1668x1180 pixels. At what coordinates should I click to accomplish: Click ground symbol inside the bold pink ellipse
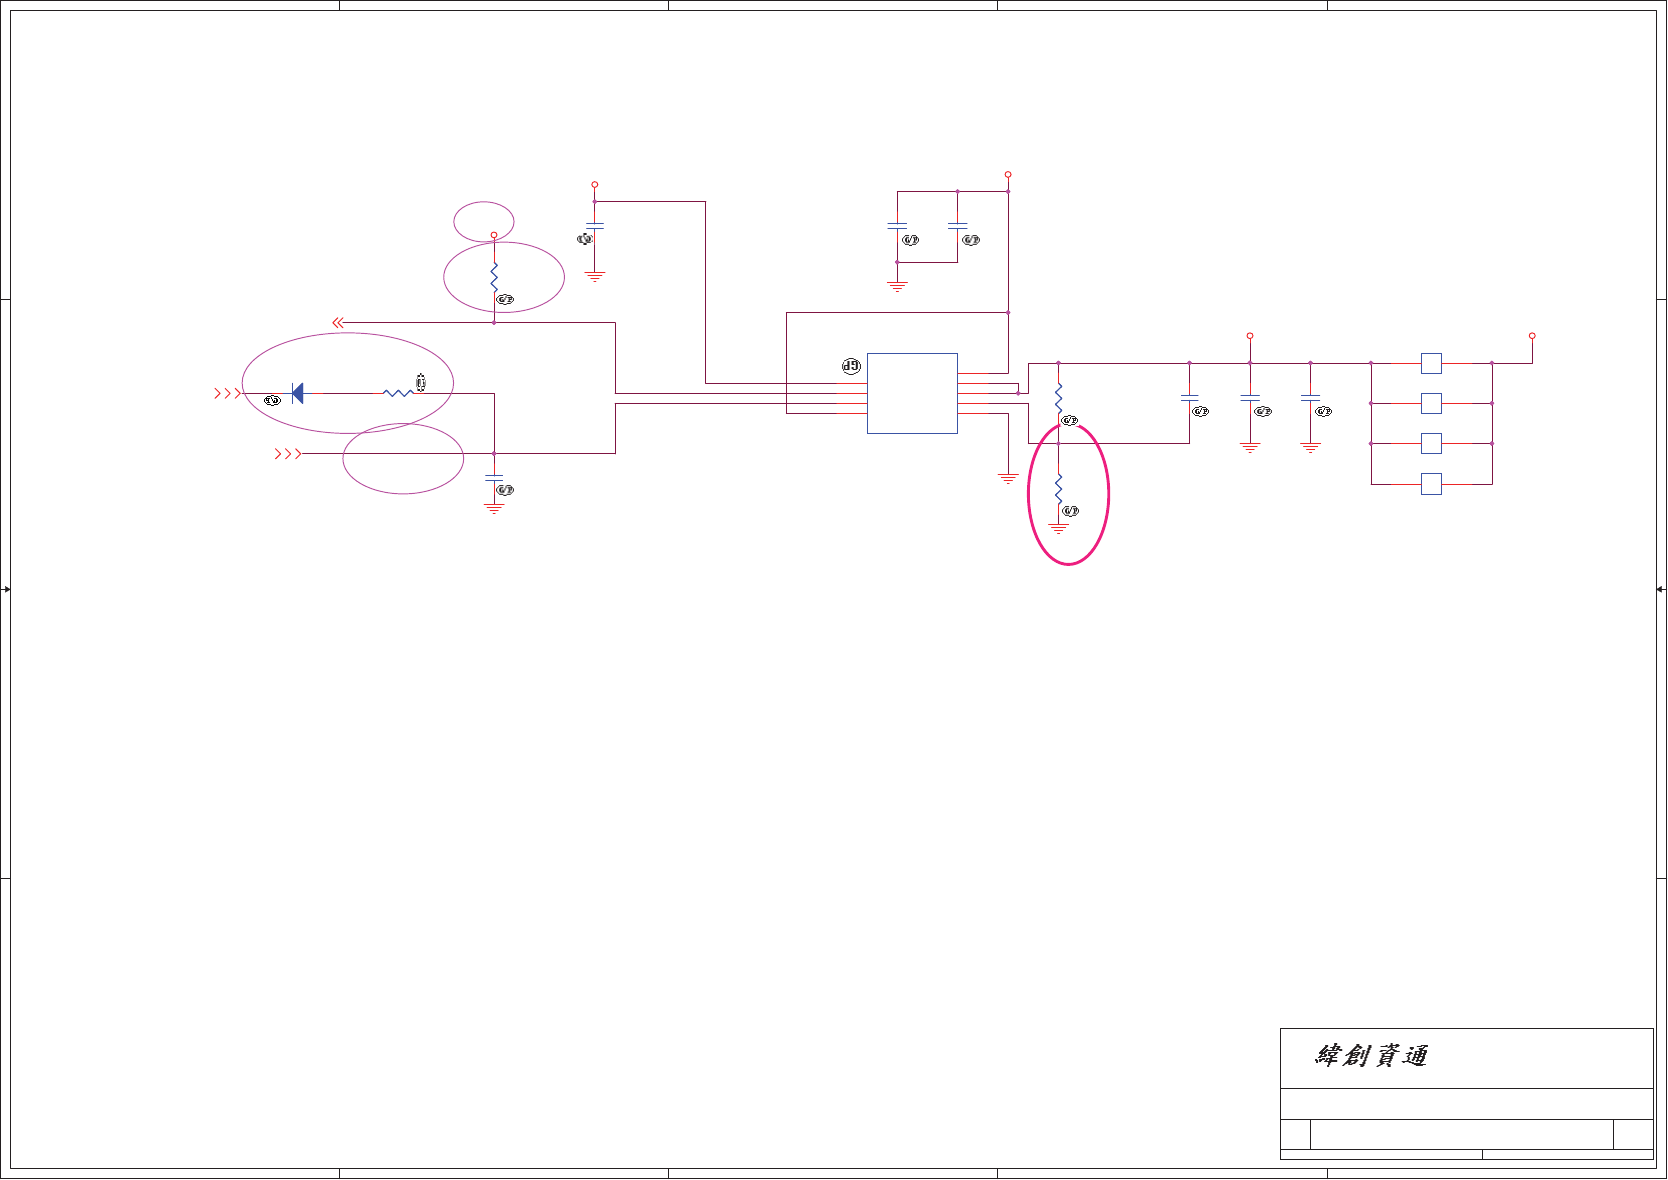coord(1059,528)
